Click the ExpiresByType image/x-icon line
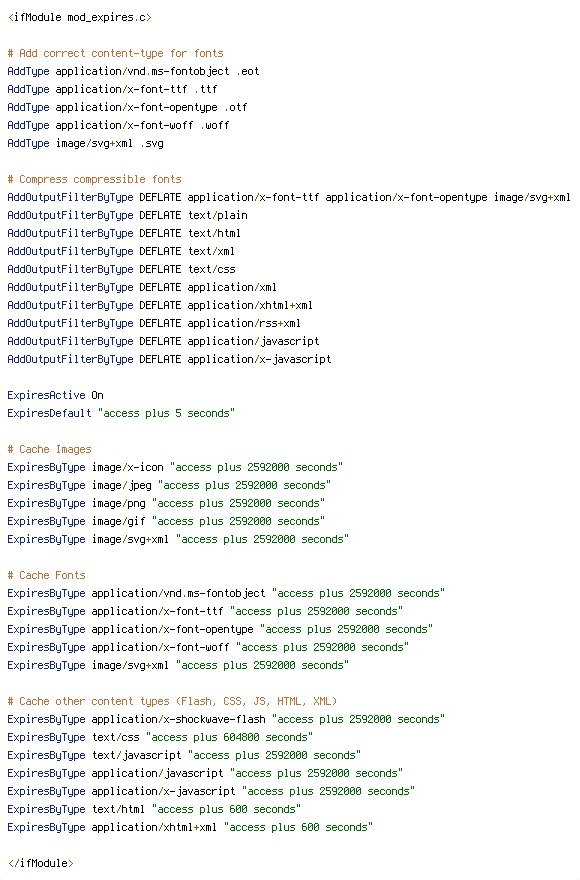580x880 pixels. pyautogui.click(x=175, y=467)
